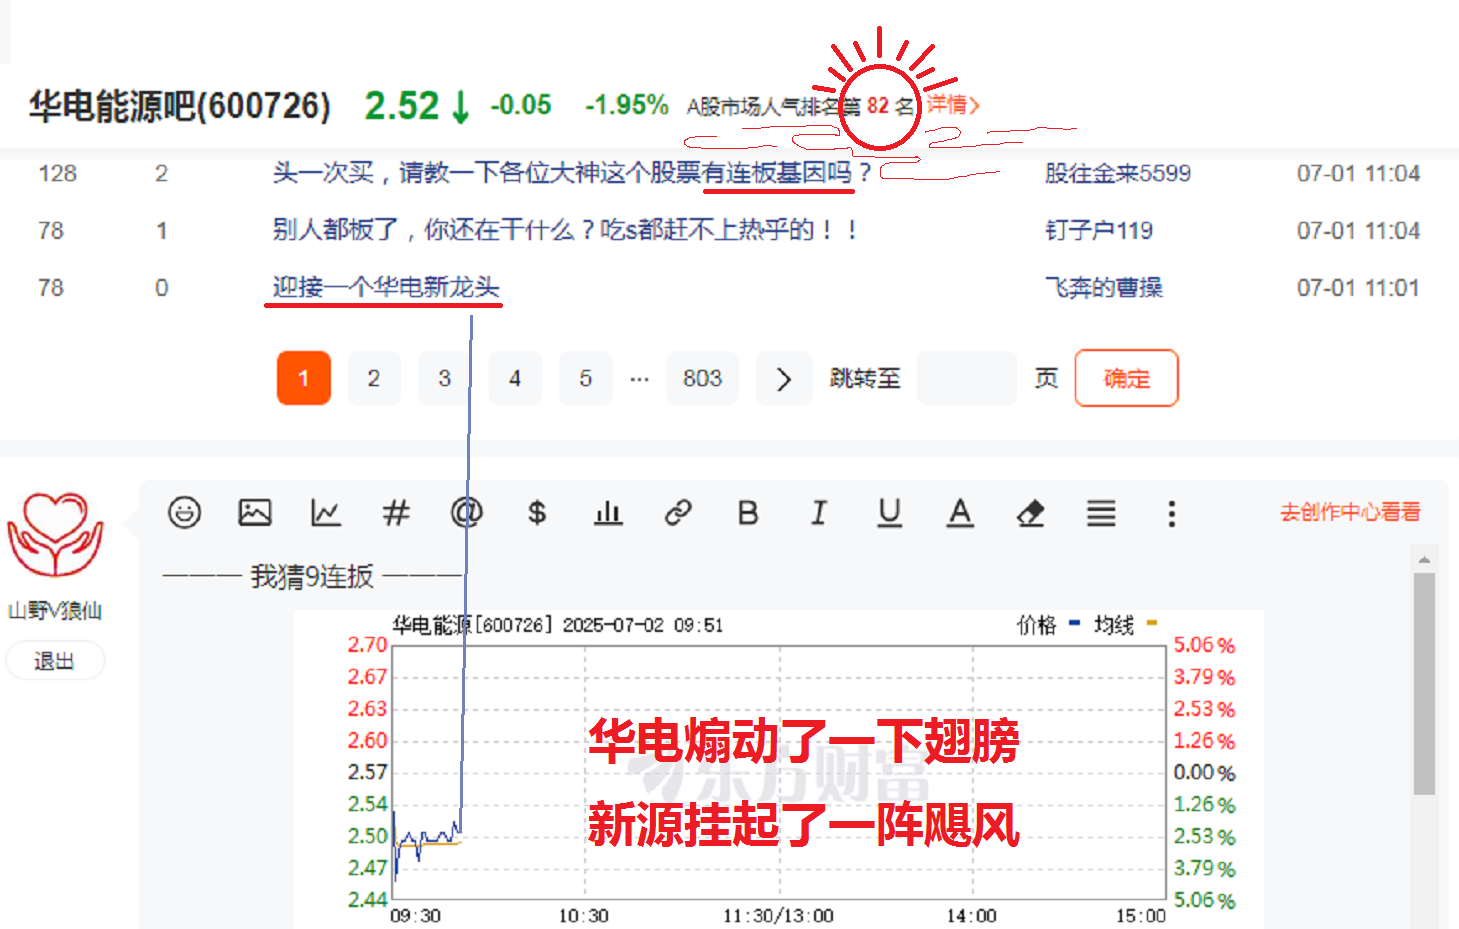
Task: Click the price change -0.05
Action: point(521,104)
